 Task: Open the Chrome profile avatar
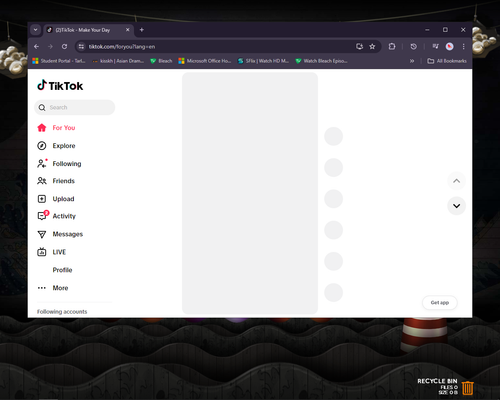point(450,47)
